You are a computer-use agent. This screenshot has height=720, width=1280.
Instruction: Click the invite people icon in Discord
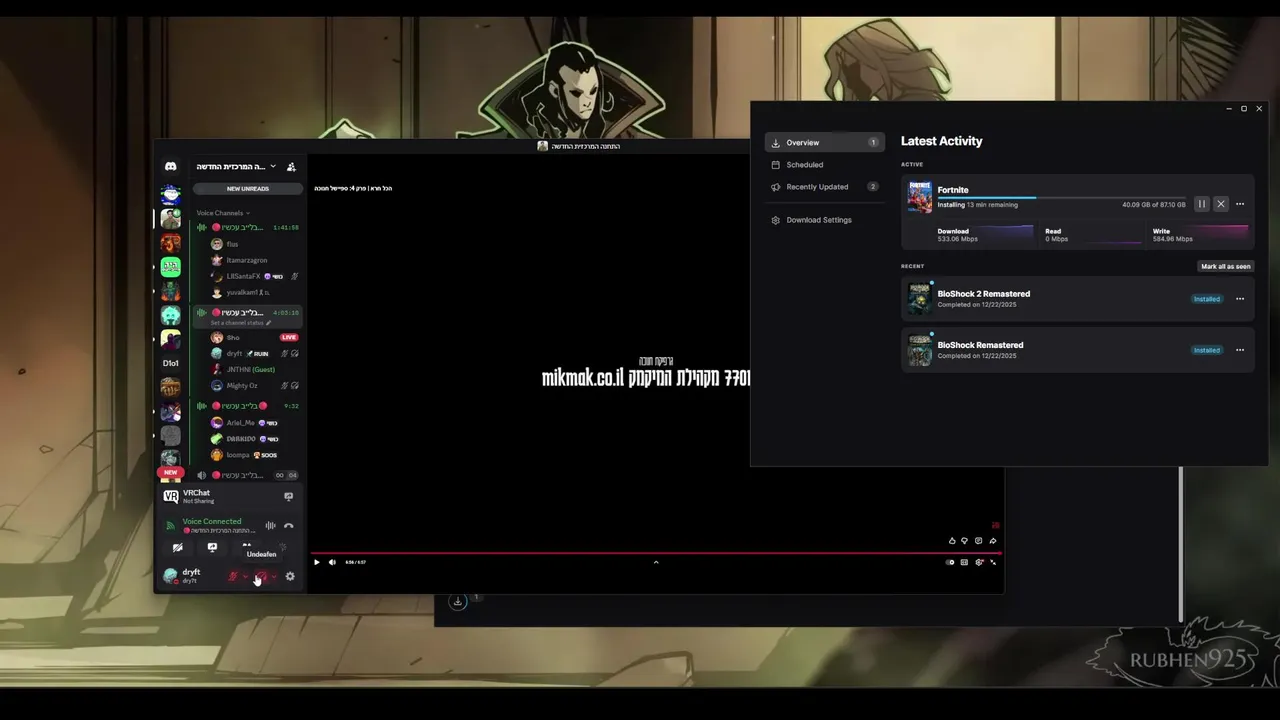click(291, 167)
